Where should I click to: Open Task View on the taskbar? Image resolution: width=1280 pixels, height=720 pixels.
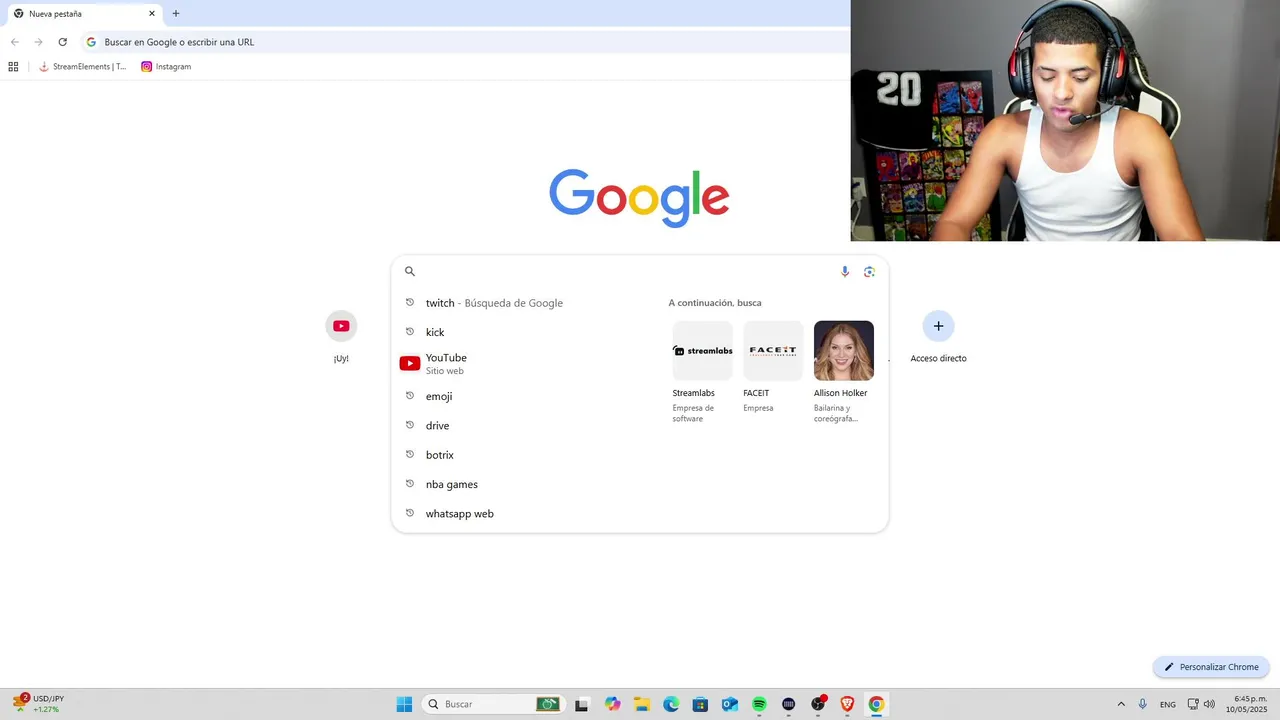(x=581, y=704)
